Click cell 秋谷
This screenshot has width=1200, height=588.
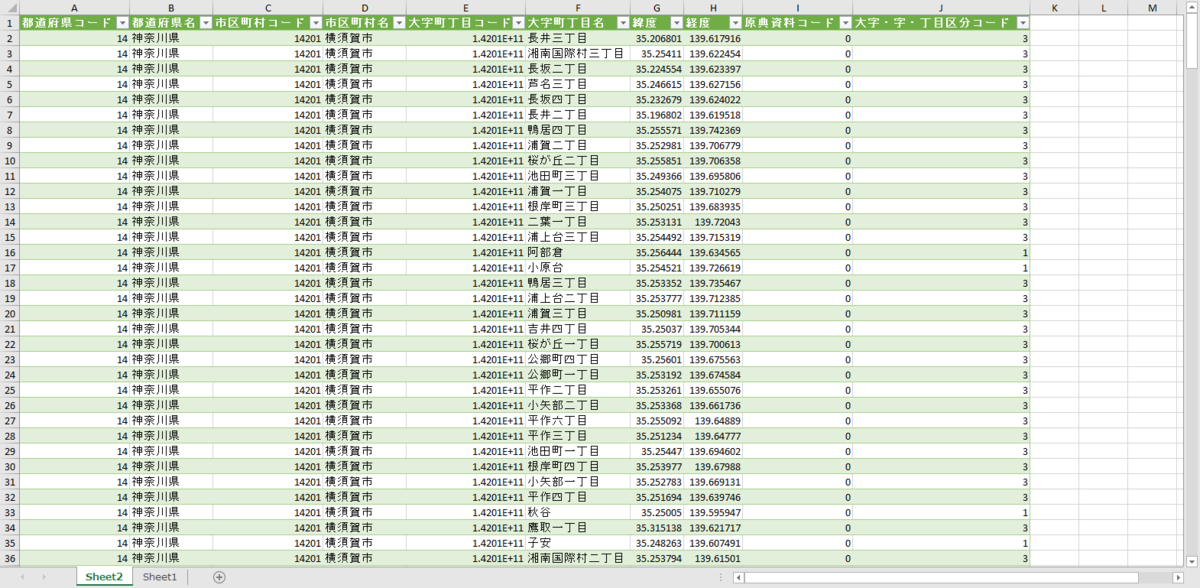pyautogui.click(x=577, y=512)
